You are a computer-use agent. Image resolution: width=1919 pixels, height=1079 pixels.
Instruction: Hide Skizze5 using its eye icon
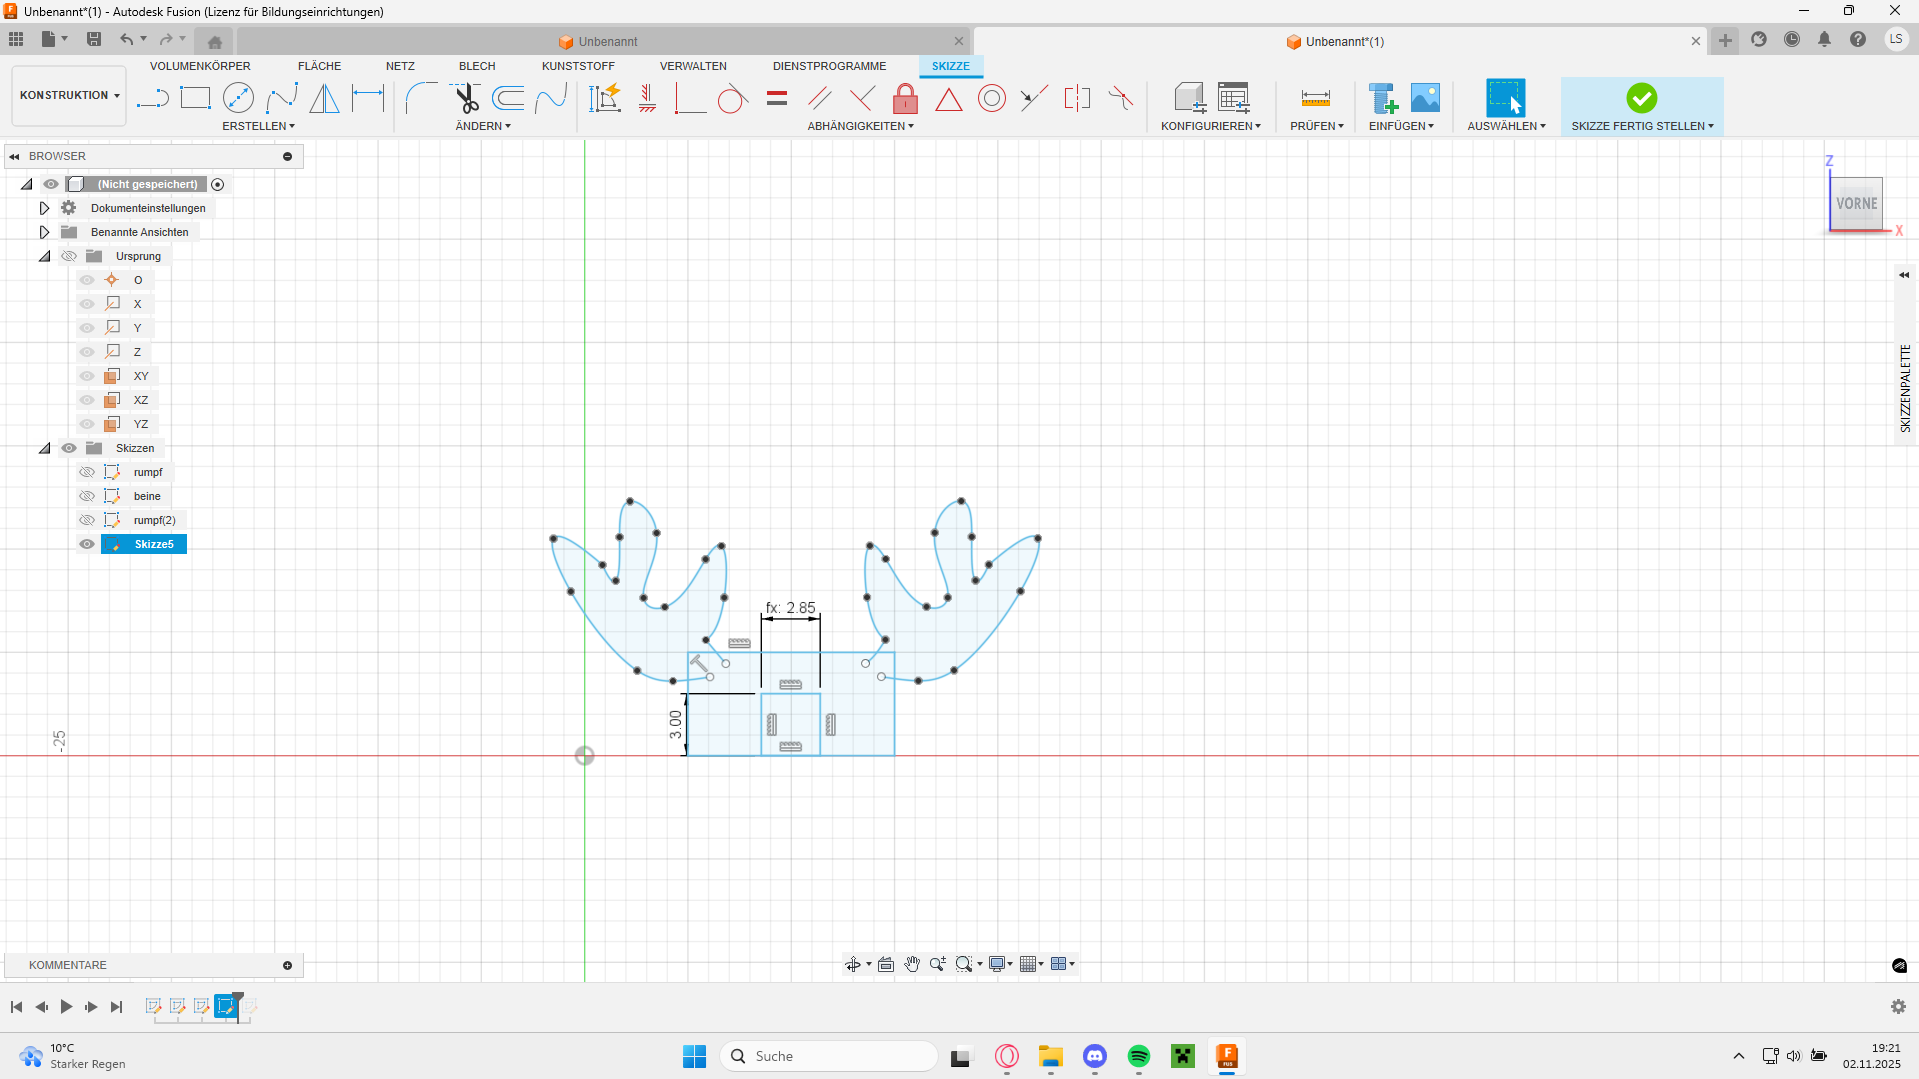pyautogui.click(x=87, y=544)
